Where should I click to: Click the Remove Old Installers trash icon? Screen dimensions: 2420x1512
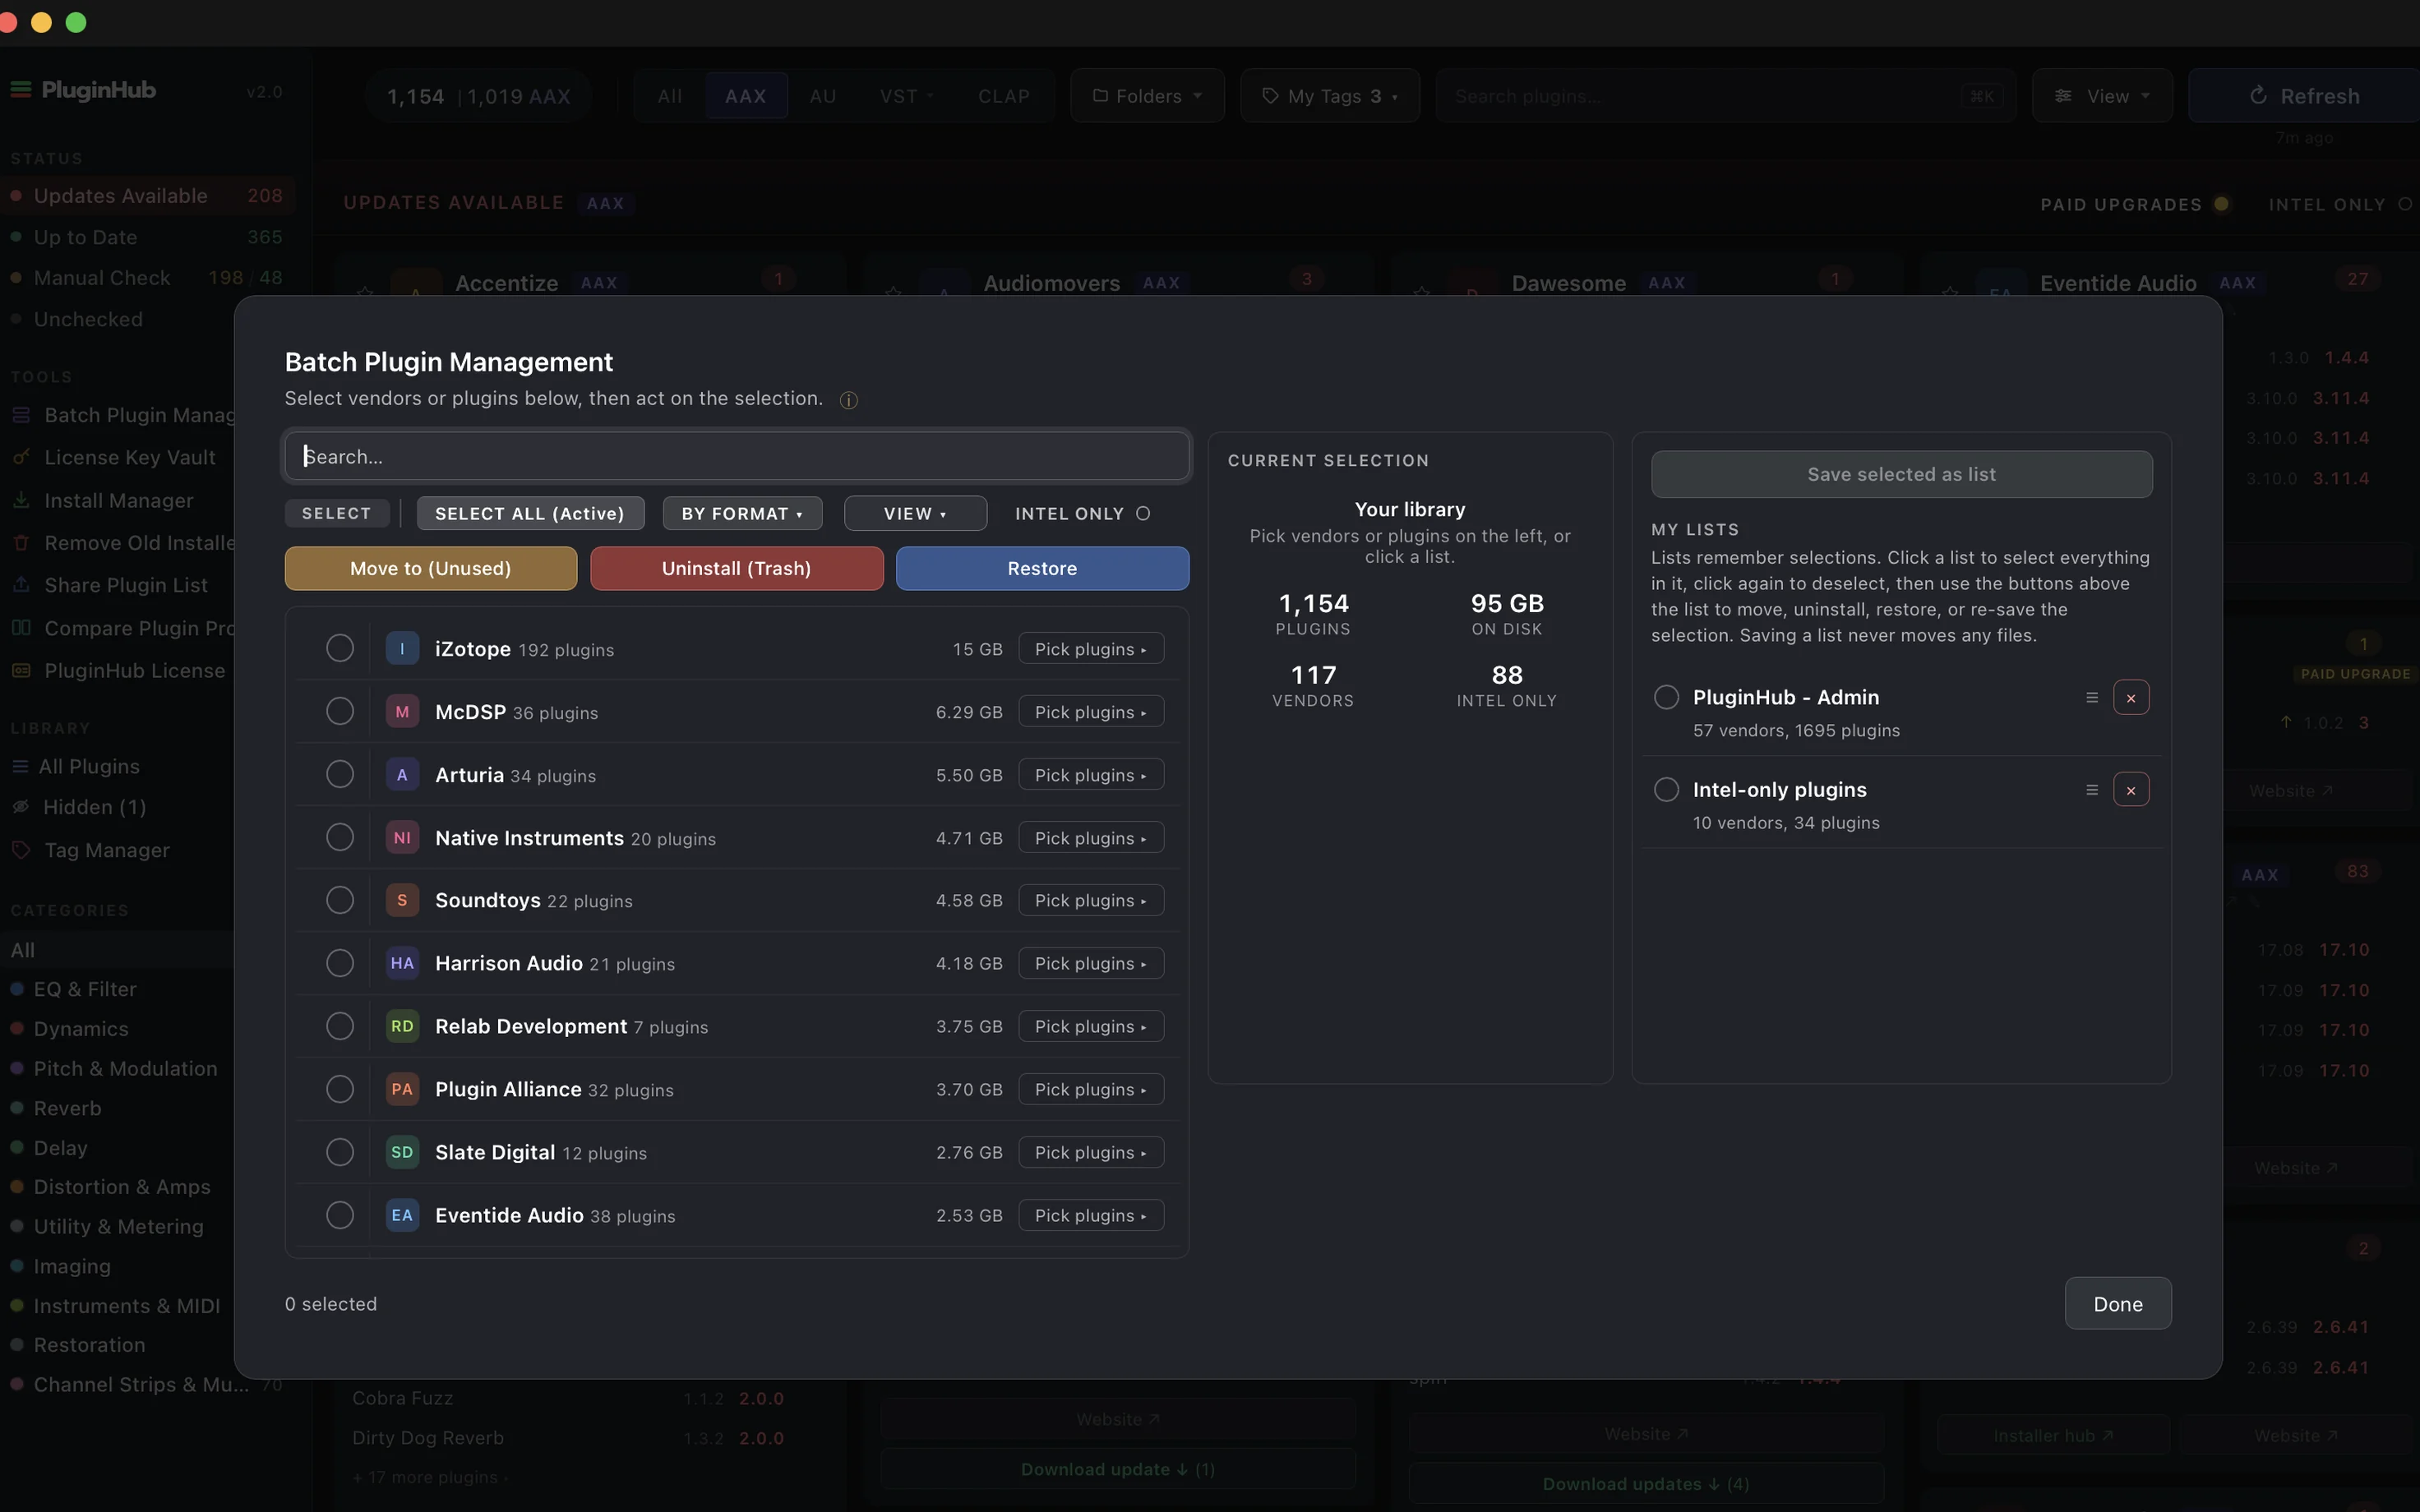(x=21, y=543)
